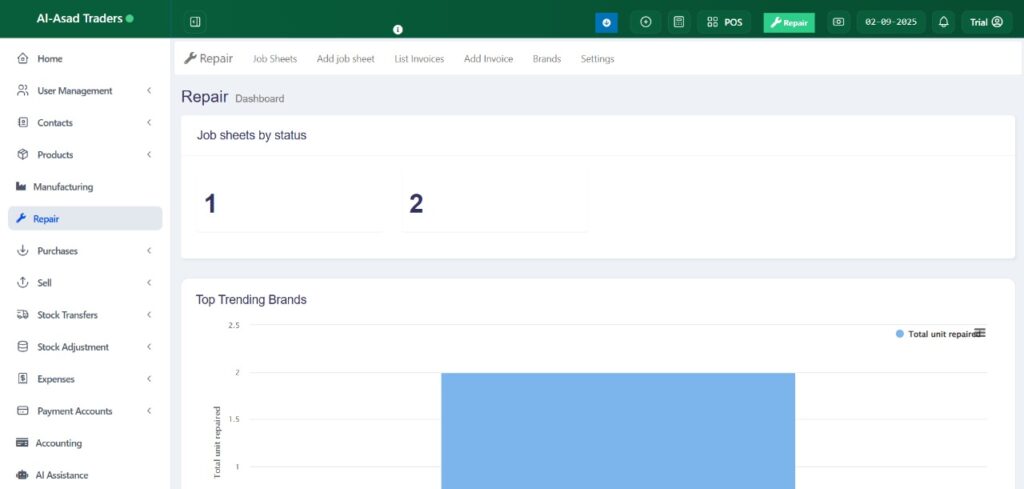
Task: Click the blue download icon button
Action: 606,22
